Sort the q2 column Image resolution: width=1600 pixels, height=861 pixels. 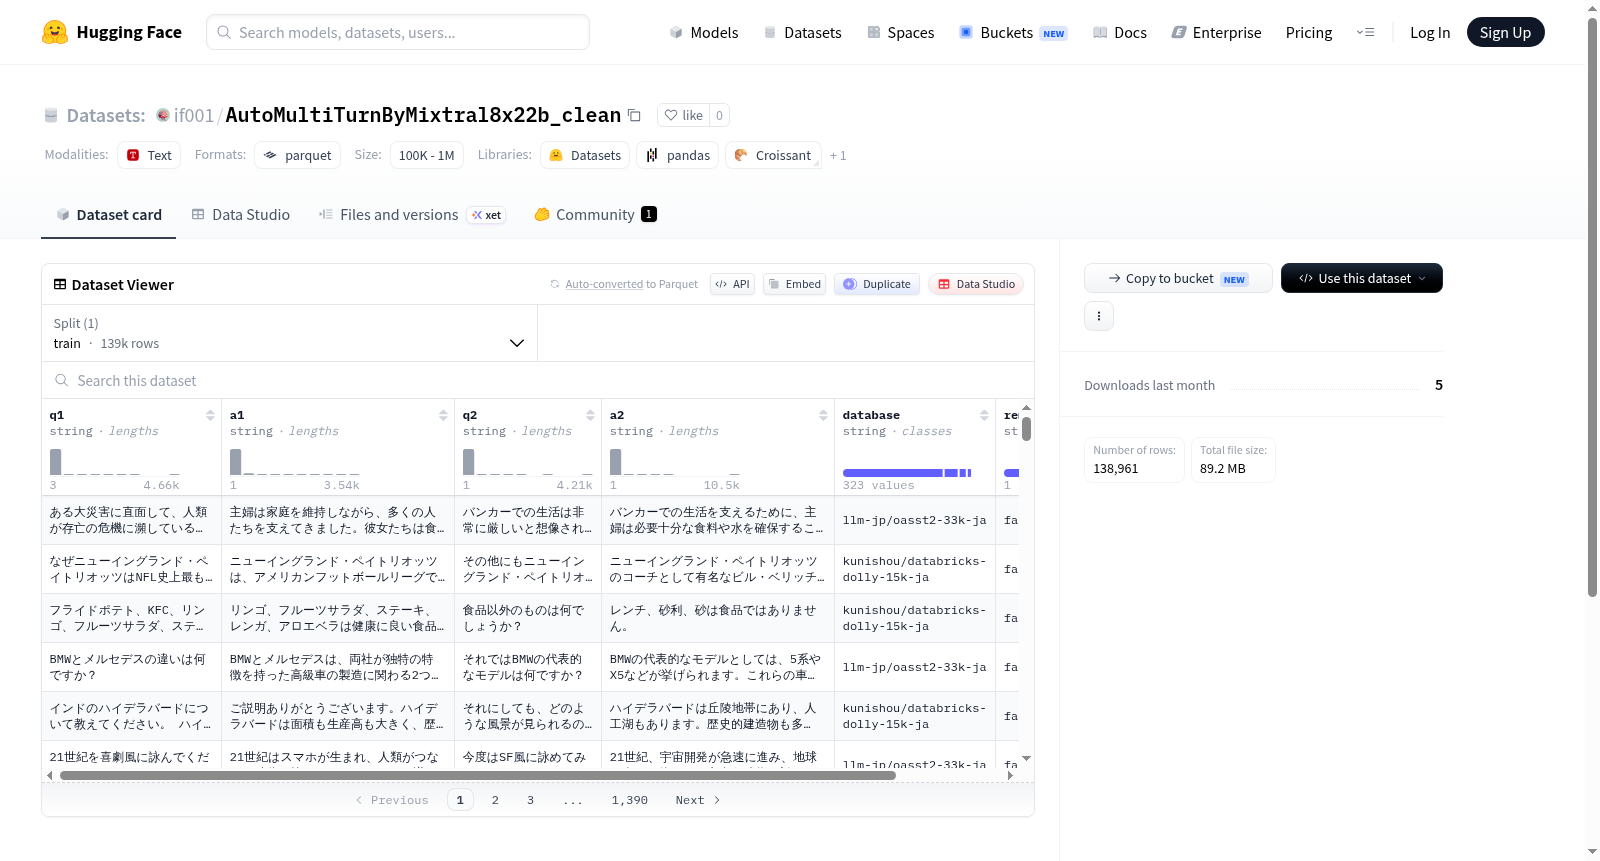pyautogui.click(x=590, y=415)
